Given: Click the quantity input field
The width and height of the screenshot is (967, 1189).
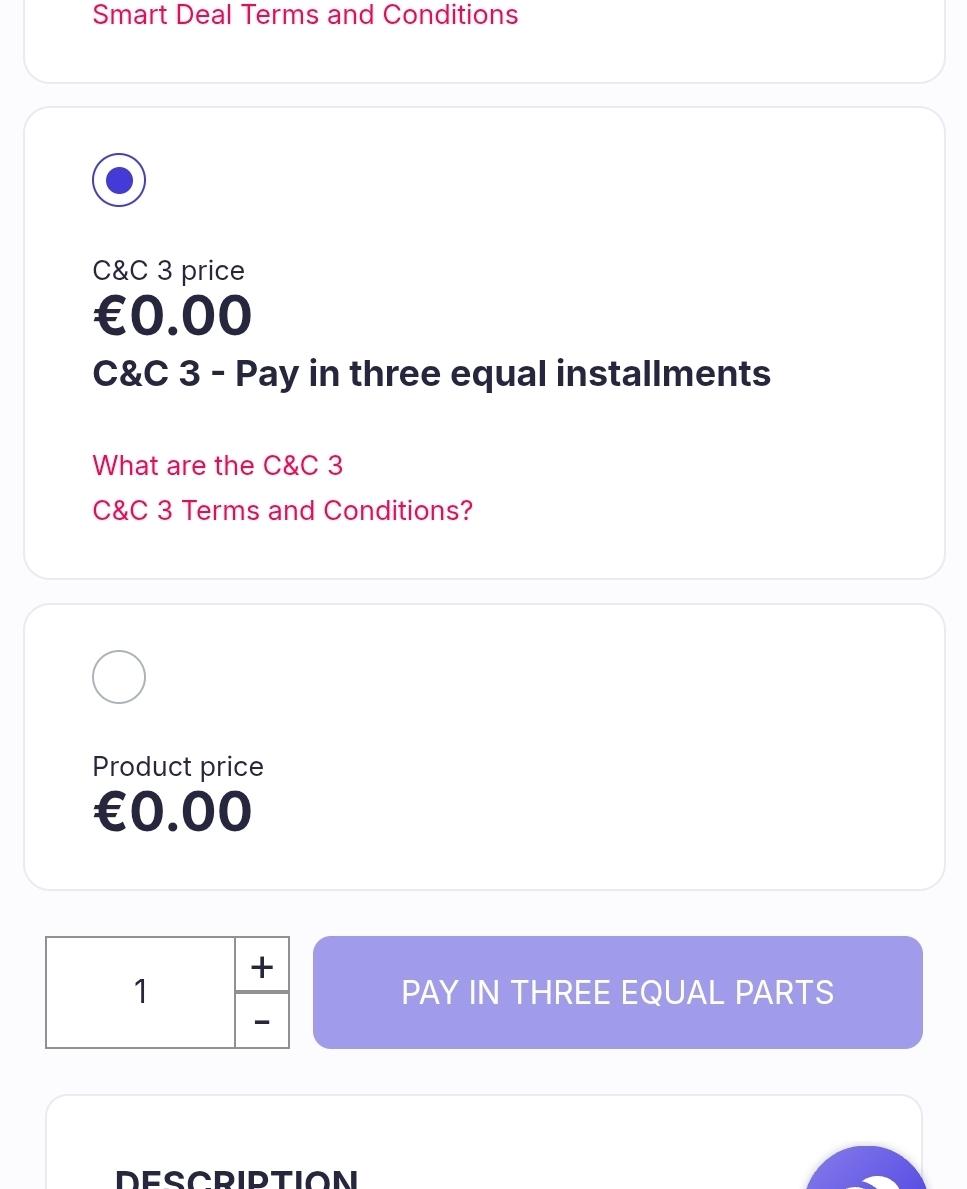Looking at the screenshot, I should (x=141, y=992).
